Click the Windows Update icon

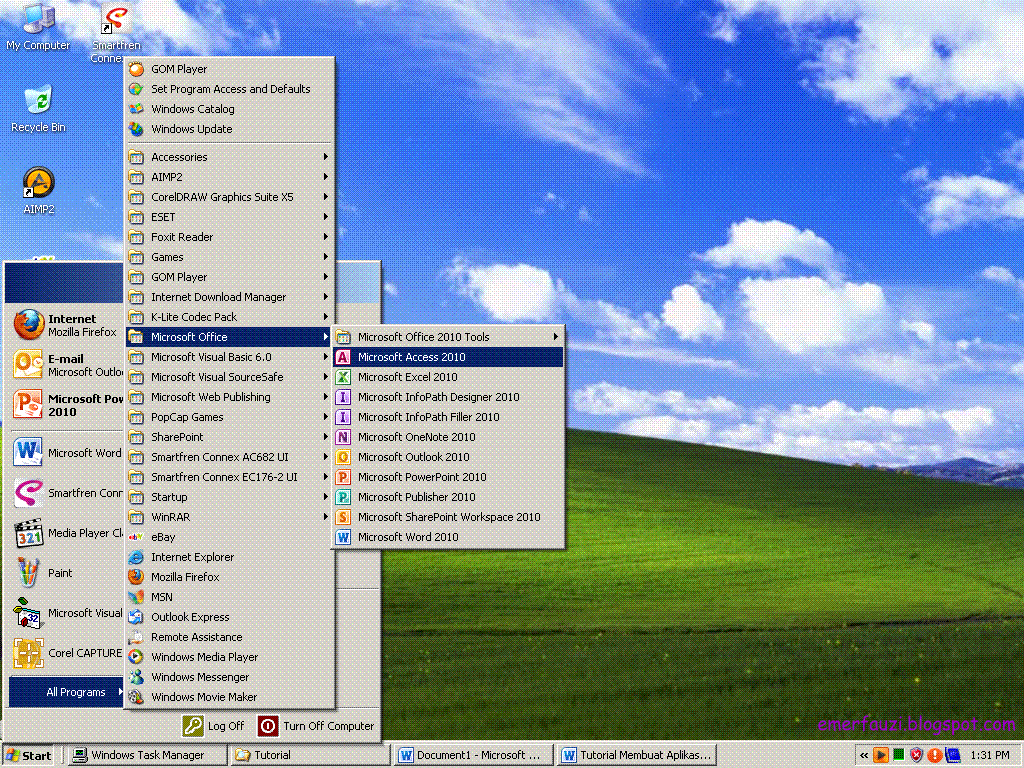136,129
